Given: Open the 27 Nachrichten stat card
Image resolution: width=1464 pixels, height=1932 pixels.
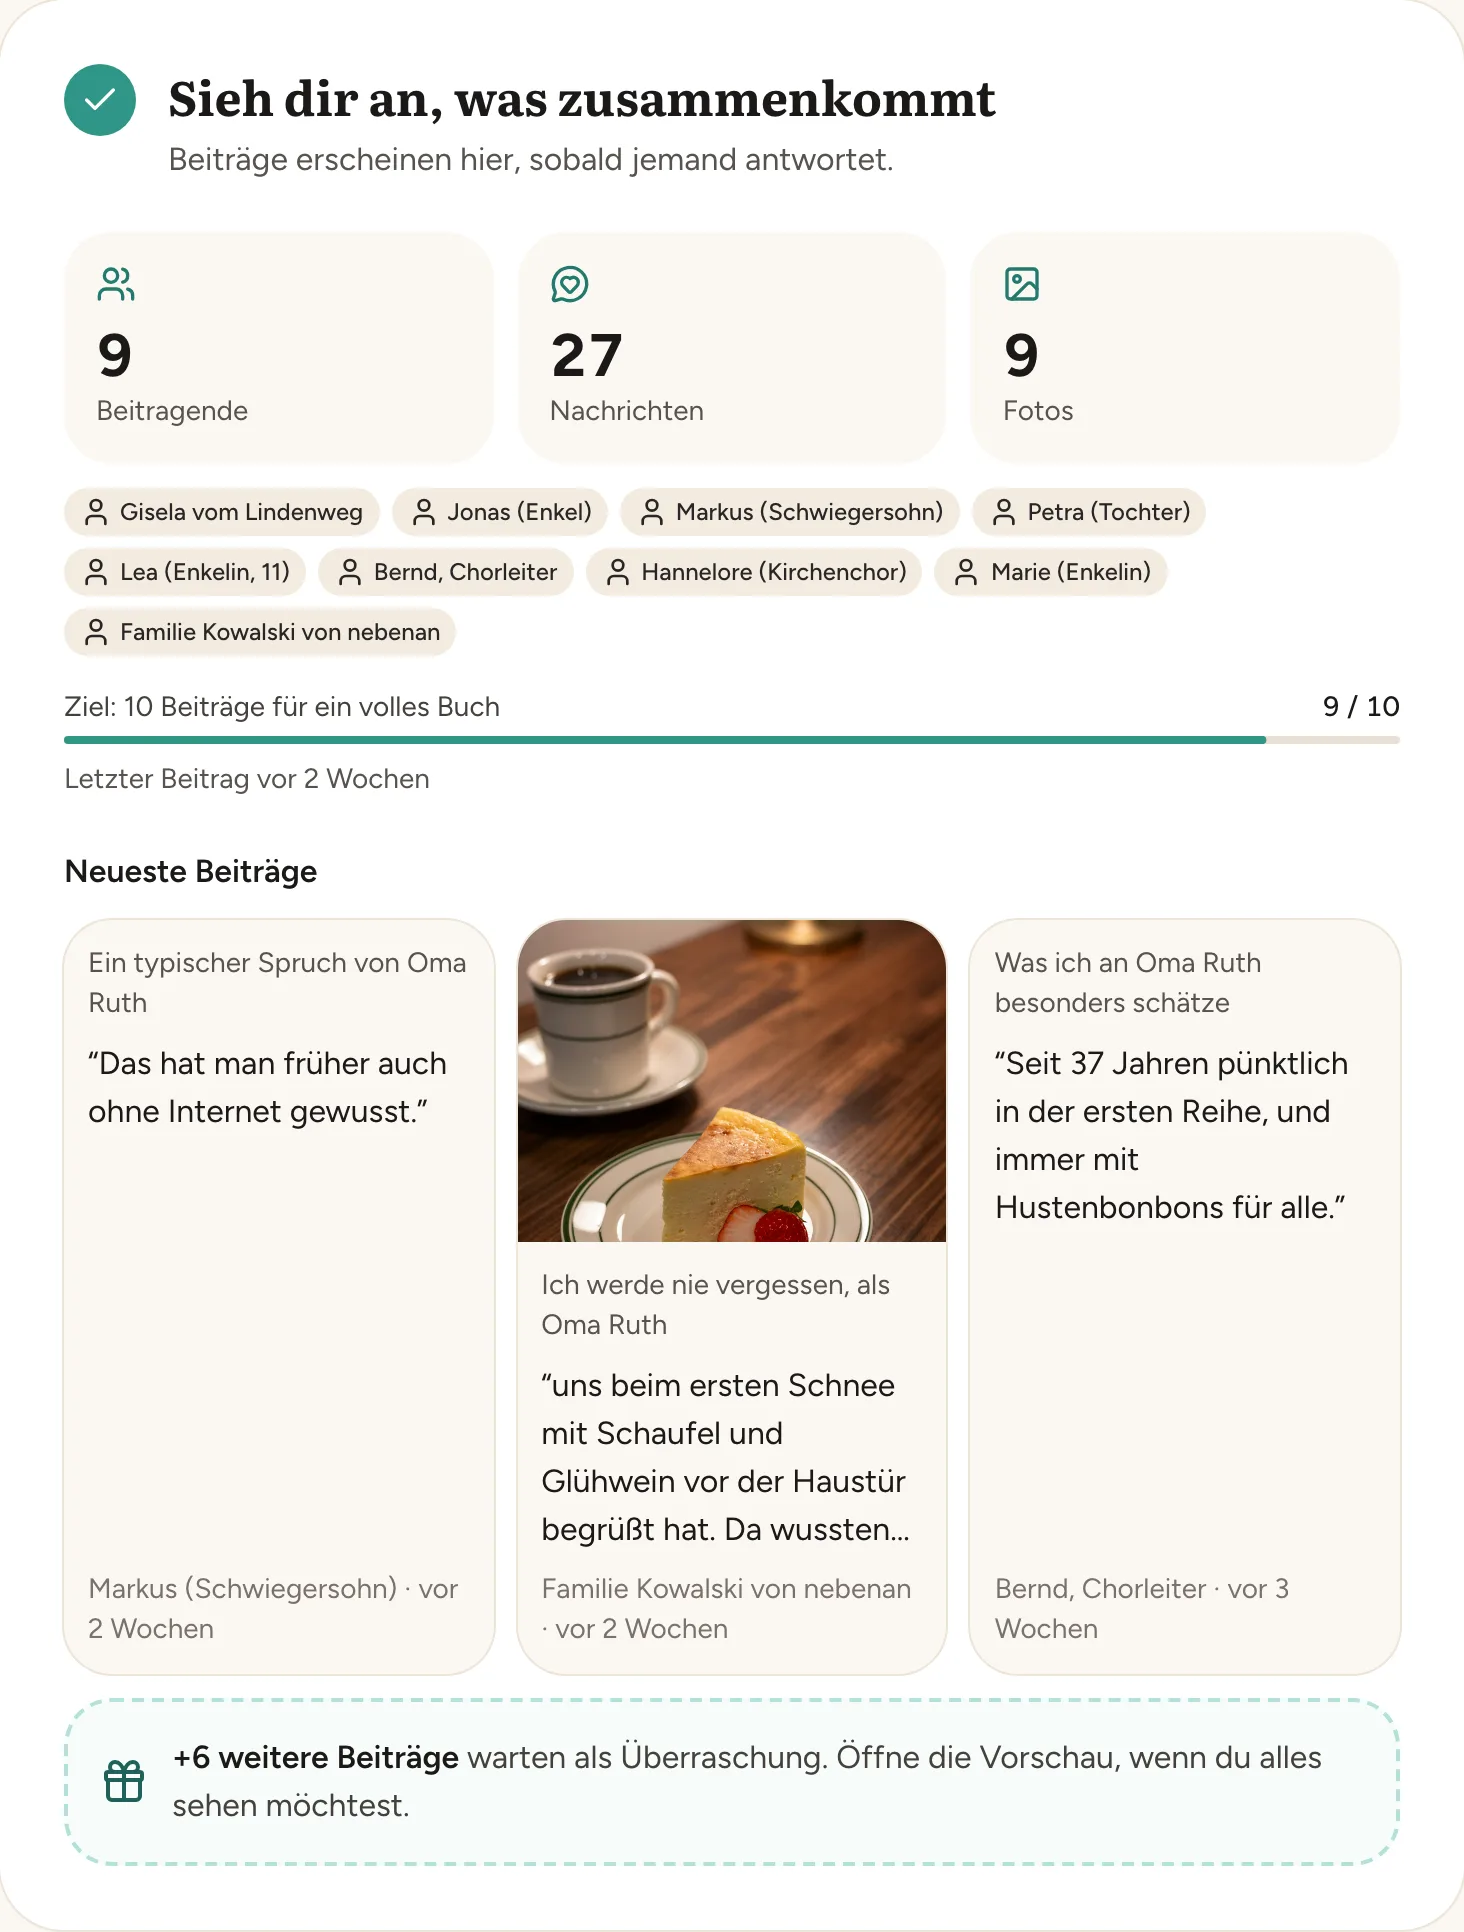Looking at the screenshot, I should click(732, 348).
